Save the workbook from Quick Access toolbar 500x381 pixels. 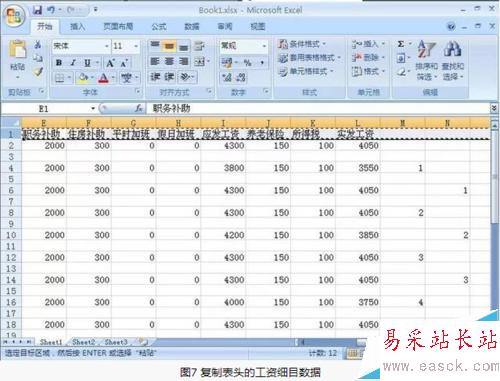click(37, 10)
